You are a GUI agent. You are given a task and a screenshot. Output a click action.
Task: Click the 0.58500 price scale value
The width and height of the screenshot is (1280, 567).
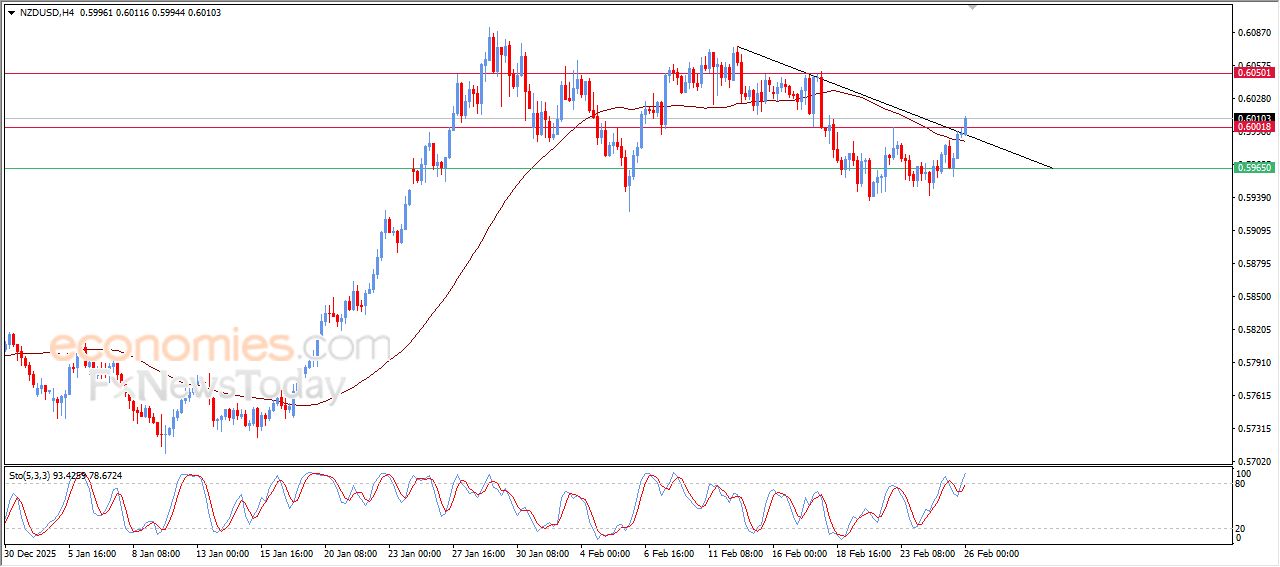pos(1254,297)
